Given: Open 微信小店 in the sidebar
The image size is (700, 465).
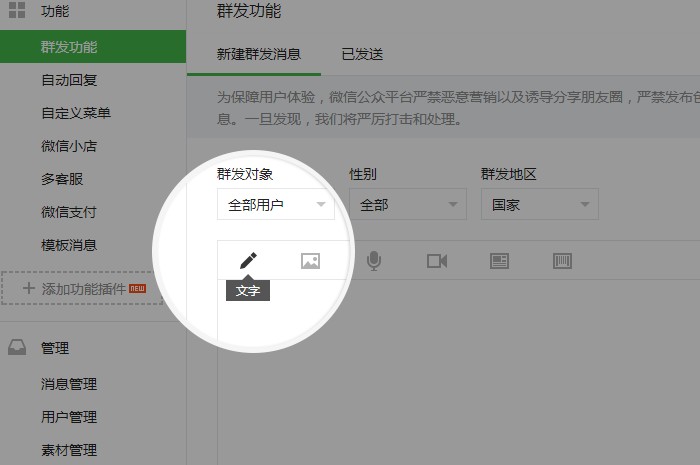Looking at the screenshot, I should point(69,146).
